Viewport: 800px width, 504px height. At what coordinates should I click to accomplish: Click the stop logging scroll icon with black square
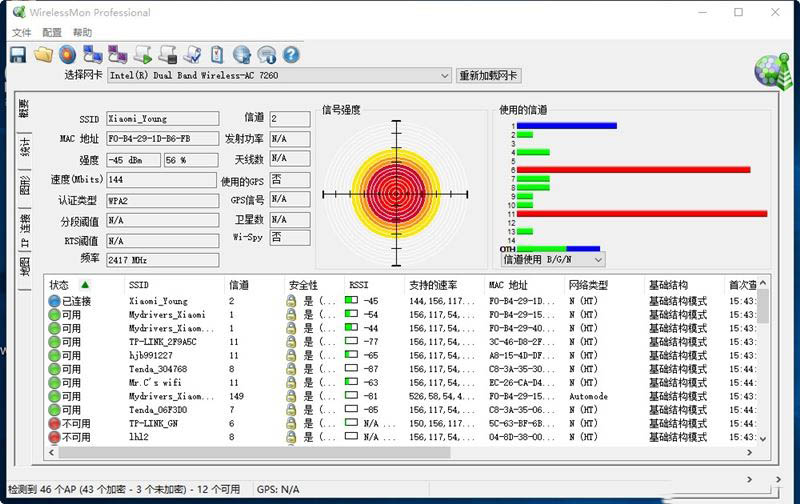[168, 55]
